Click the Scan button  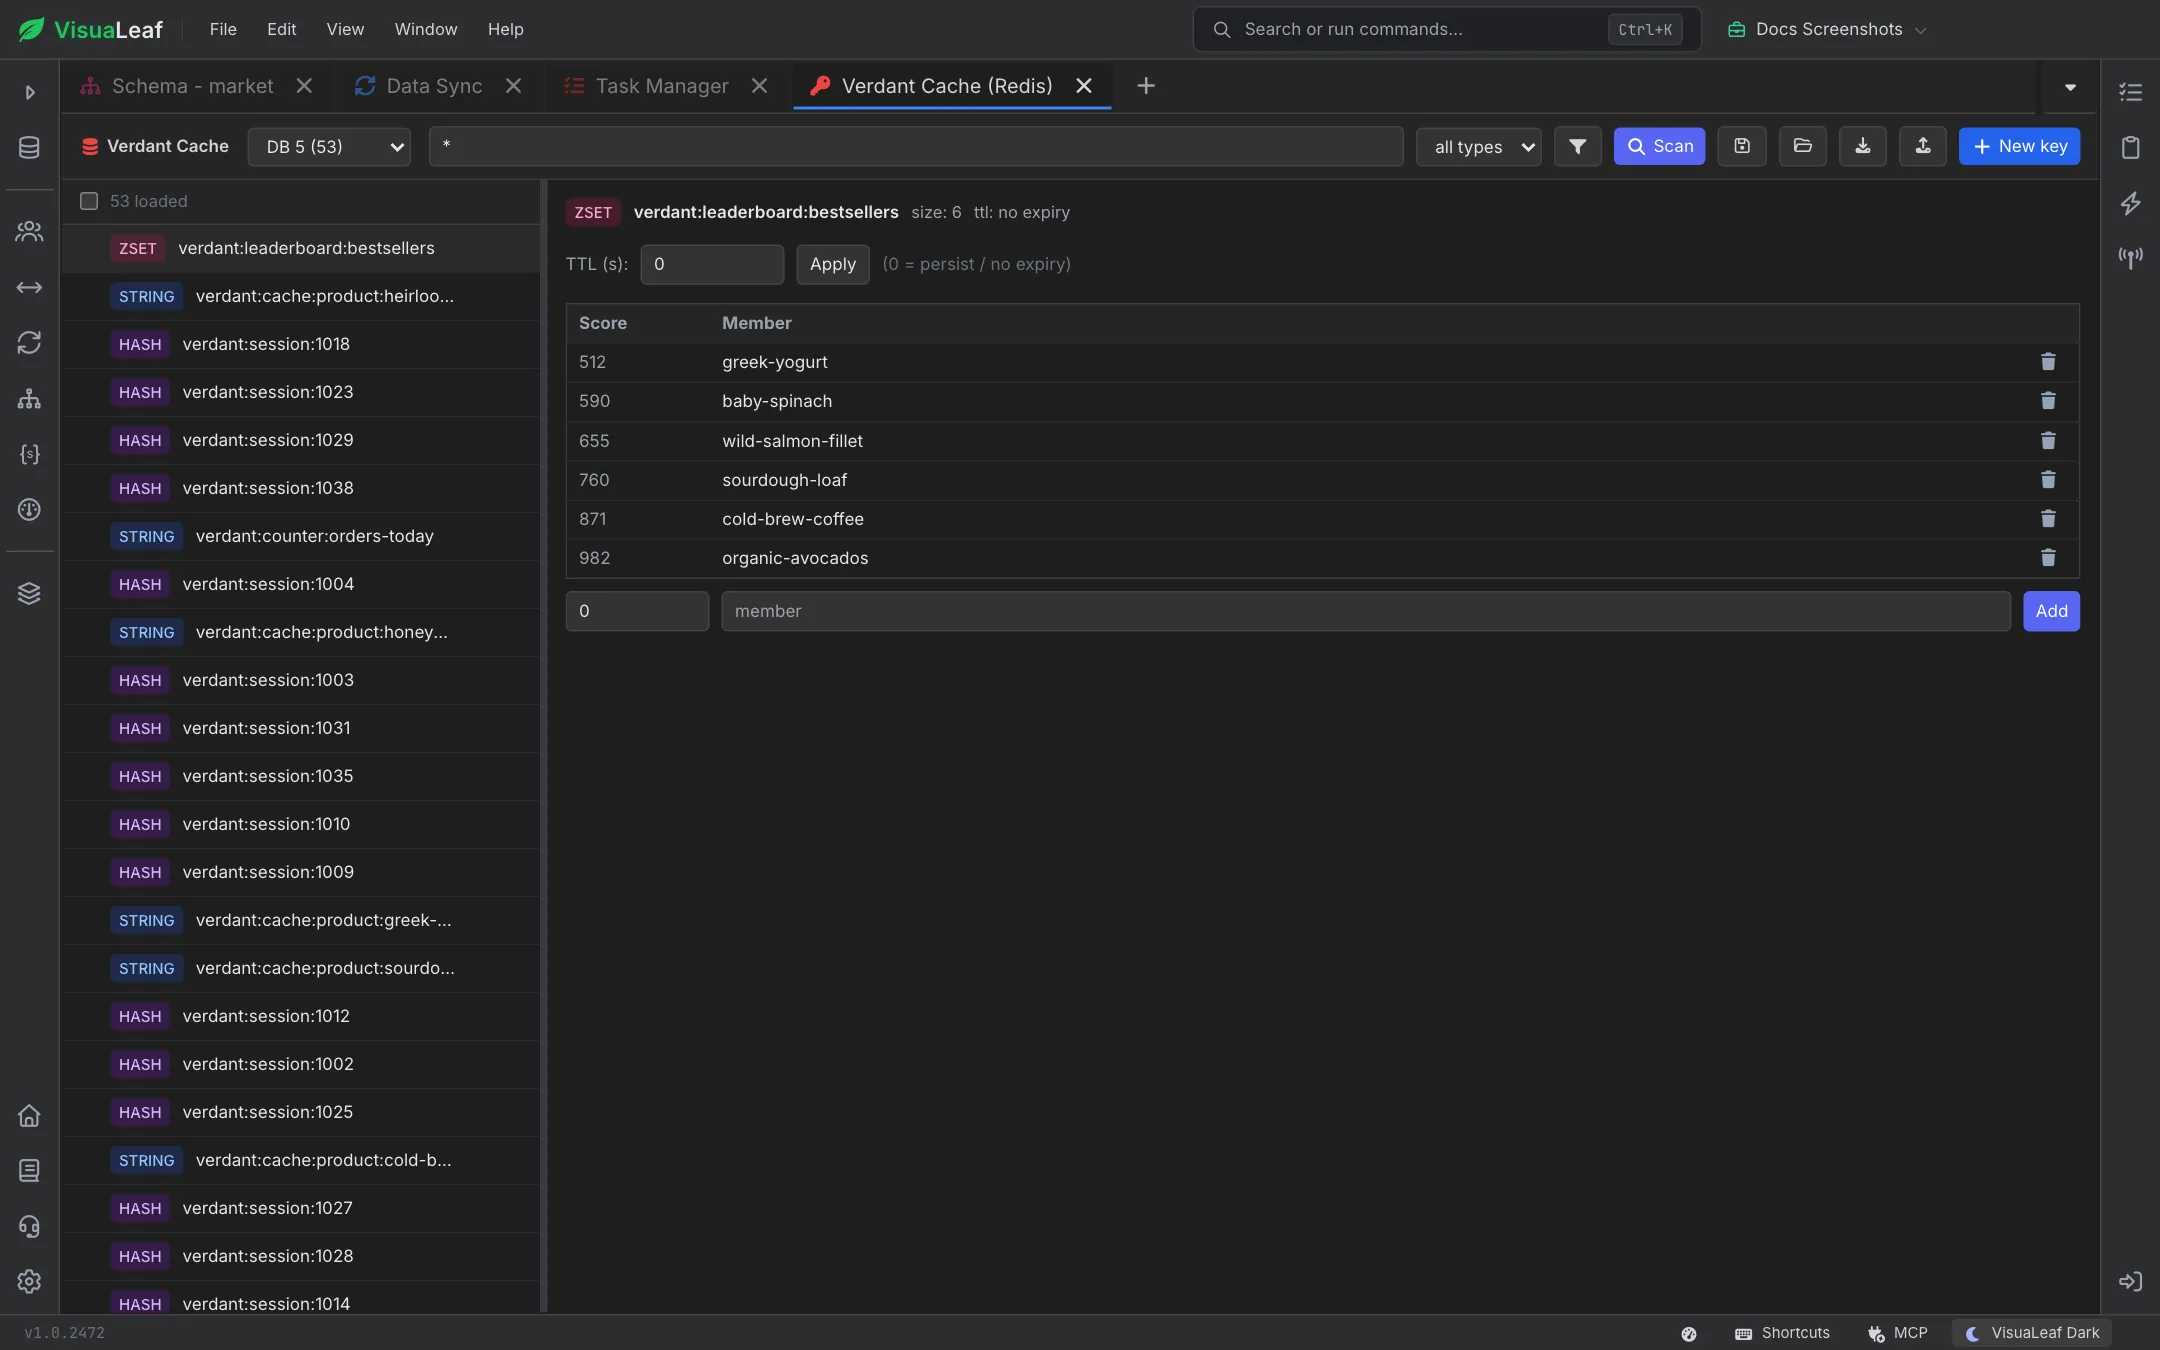1659,146
